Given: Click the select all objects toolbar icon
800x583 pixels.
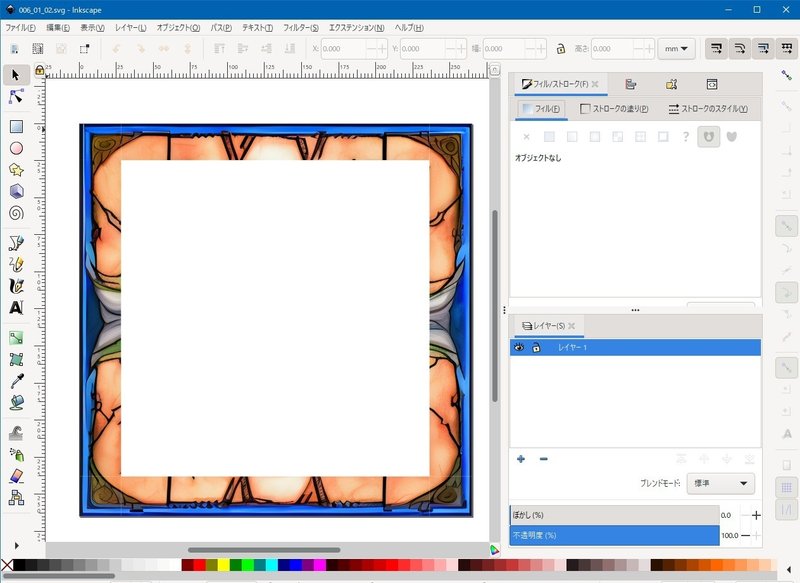Looking at the screenshot, I should tap(38, 48).
